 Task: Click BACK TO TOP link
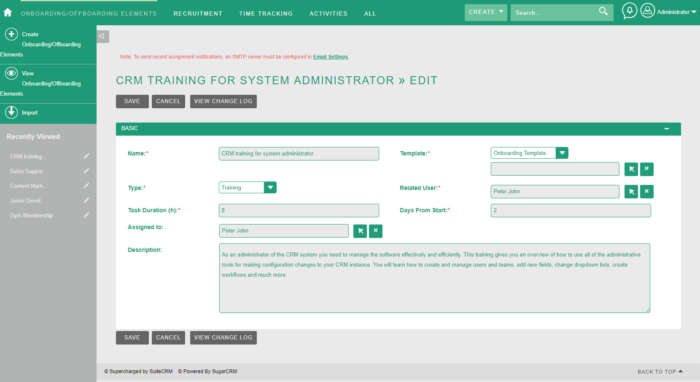point(660,371)
